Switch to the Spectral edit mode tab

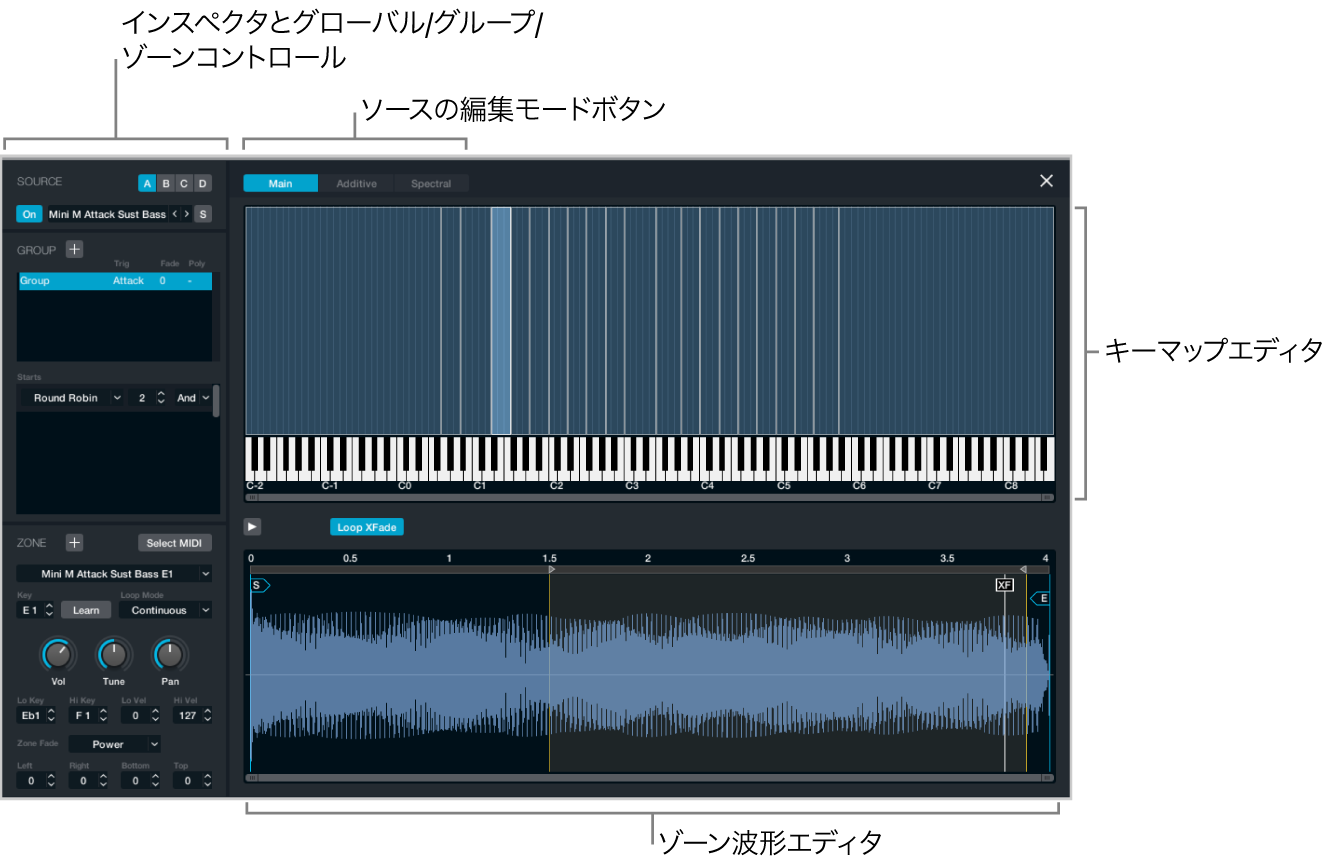430,183
